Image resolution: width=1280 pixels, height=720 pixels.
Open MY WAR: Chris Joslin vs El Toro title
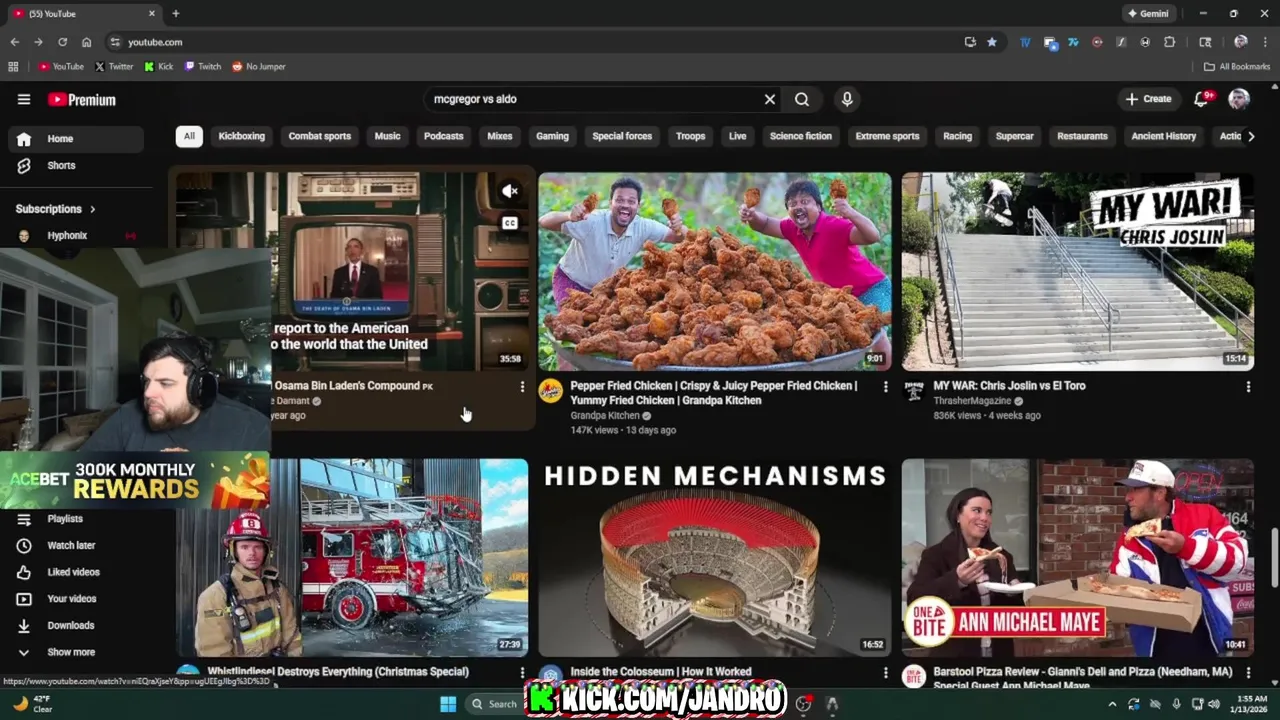pos(1009,386)
